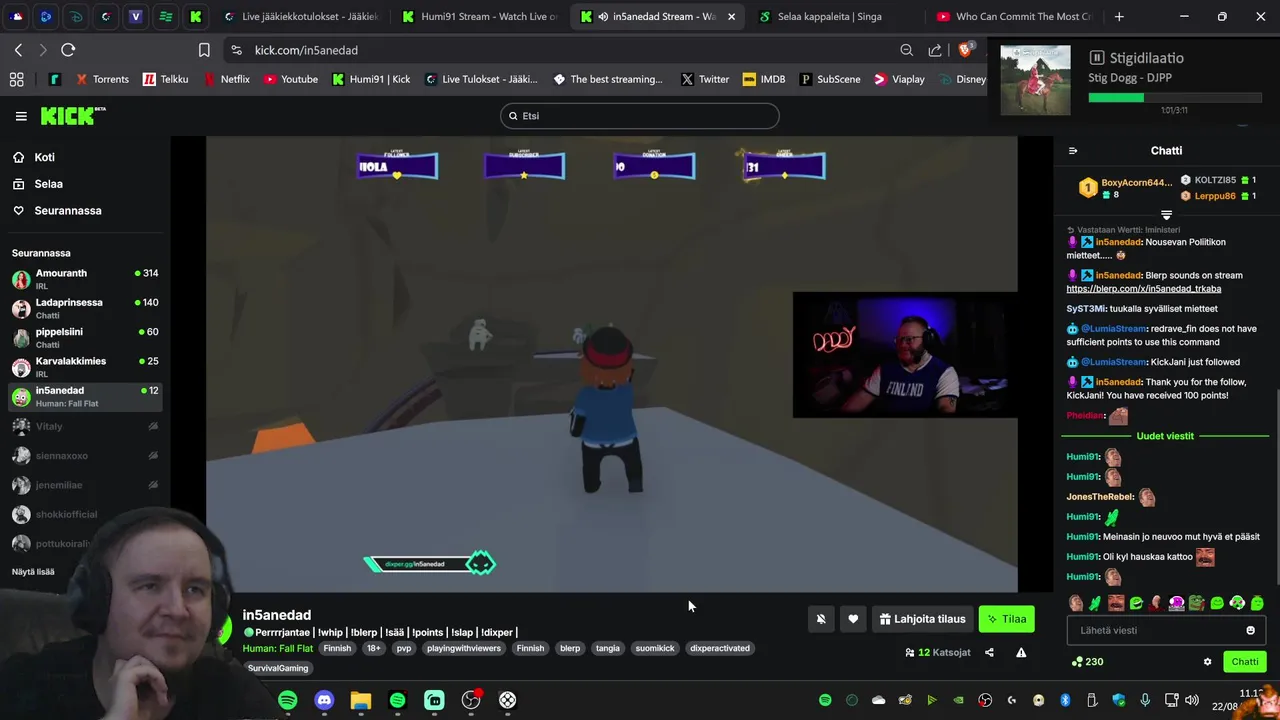Viewport: 1280px width, 720px height.
Task: Bookmark this page icon
Action: (x=204, y=50)
